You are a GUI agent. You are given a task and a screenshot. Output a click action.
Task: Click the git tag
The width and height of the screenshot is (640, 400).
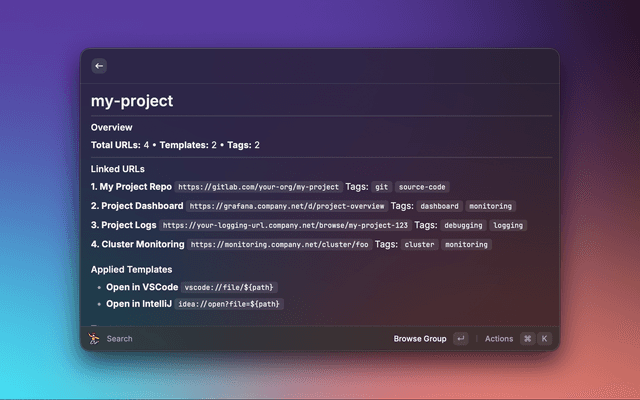tap(382, 187)
